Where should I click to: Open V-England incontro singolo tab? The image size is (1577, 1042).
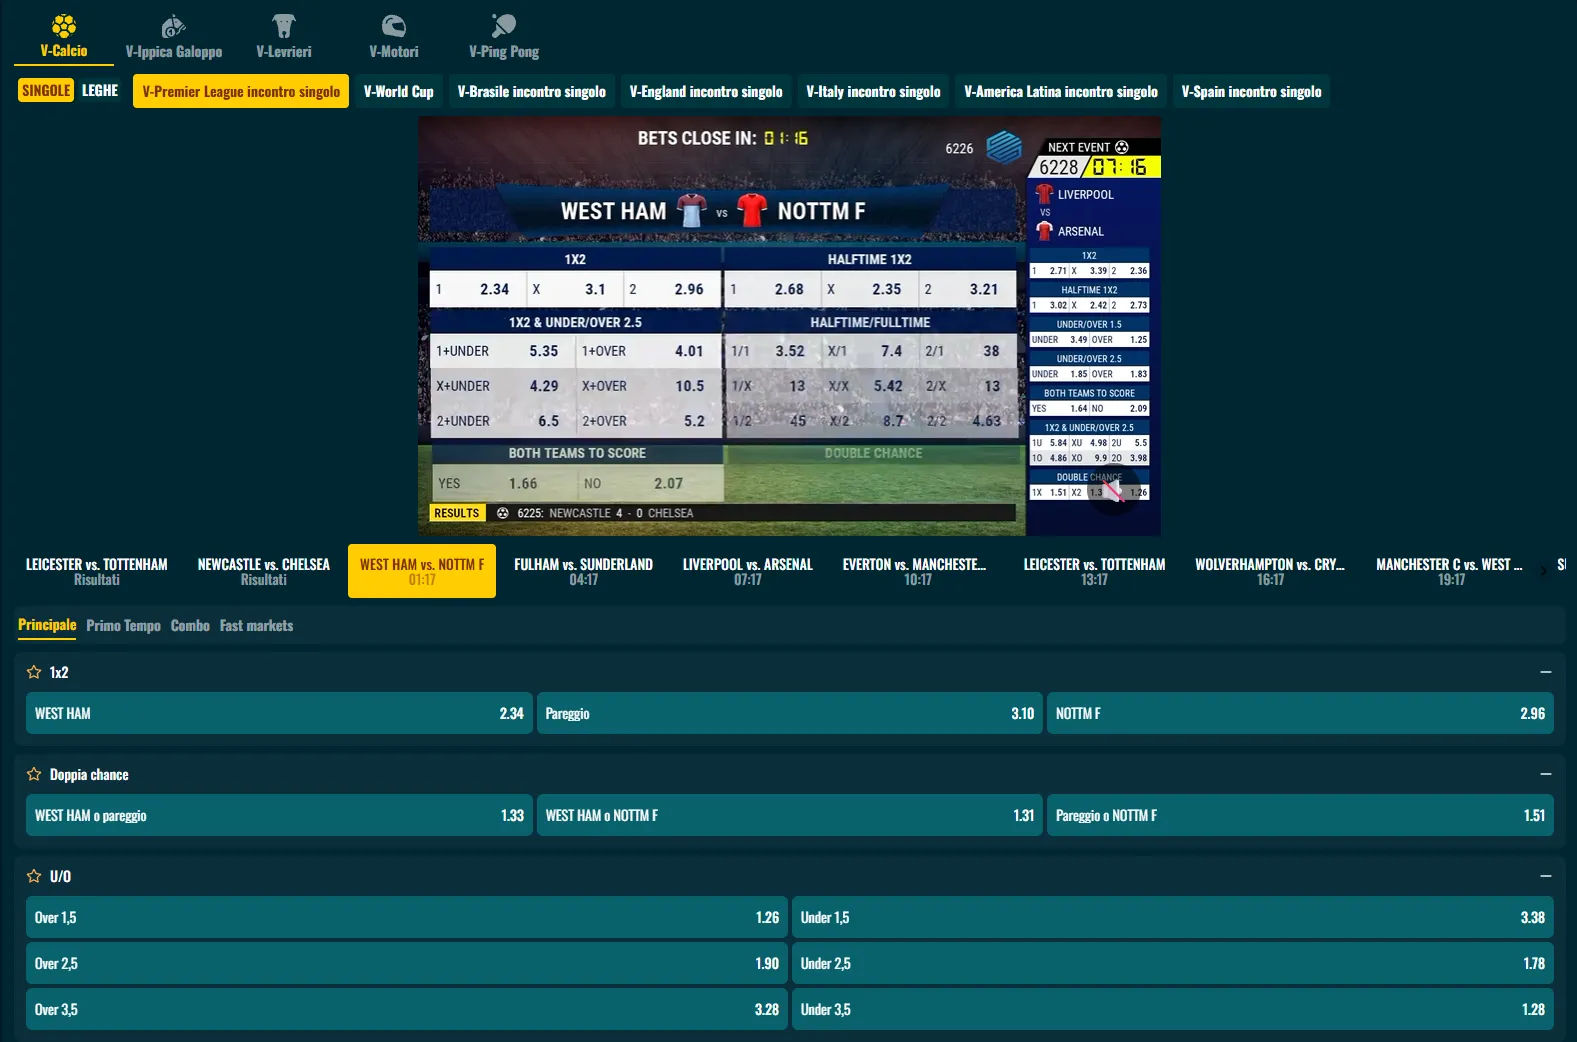(706, 91)
